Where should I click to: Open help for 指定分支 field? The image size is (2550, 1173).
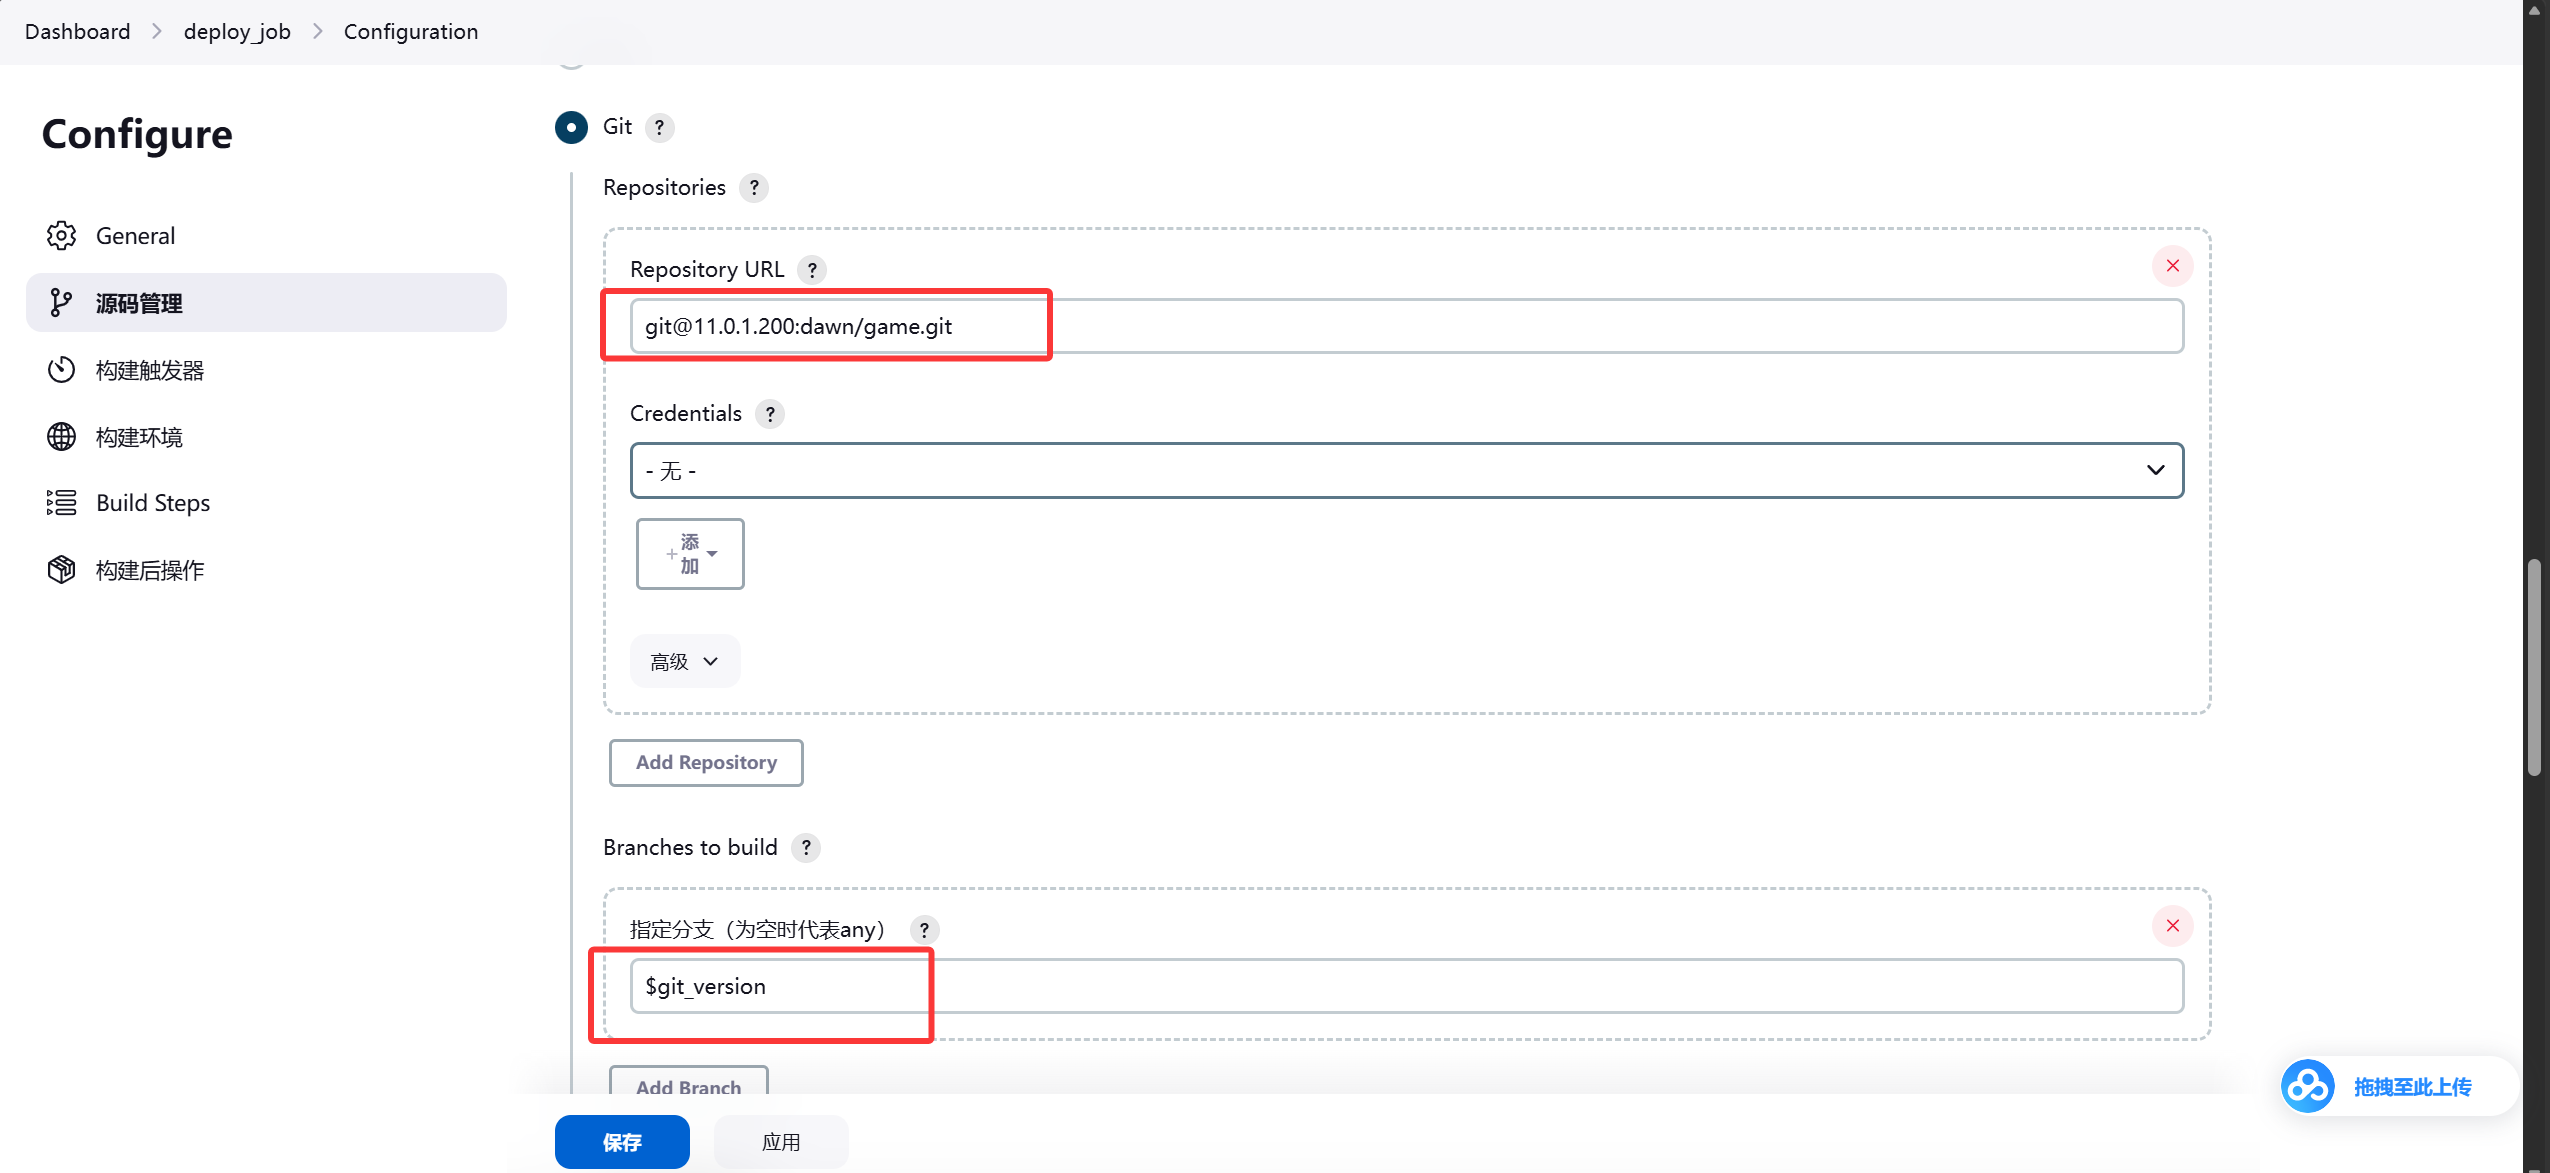click(924, 930)
